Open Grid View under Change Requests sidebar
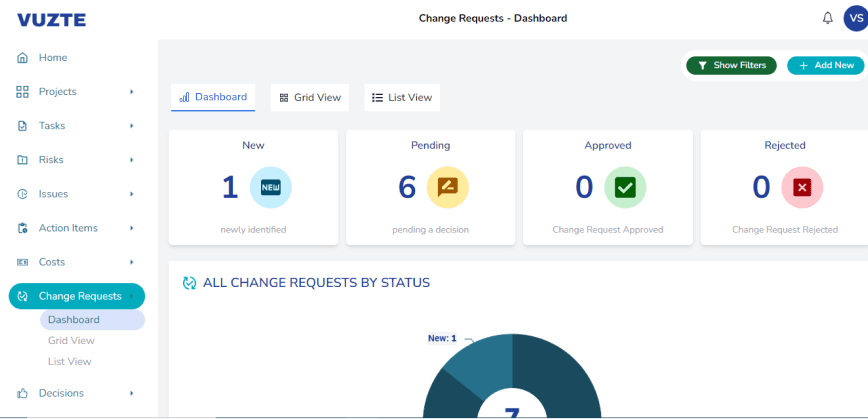The image size is (868, 419). [71, 341]
